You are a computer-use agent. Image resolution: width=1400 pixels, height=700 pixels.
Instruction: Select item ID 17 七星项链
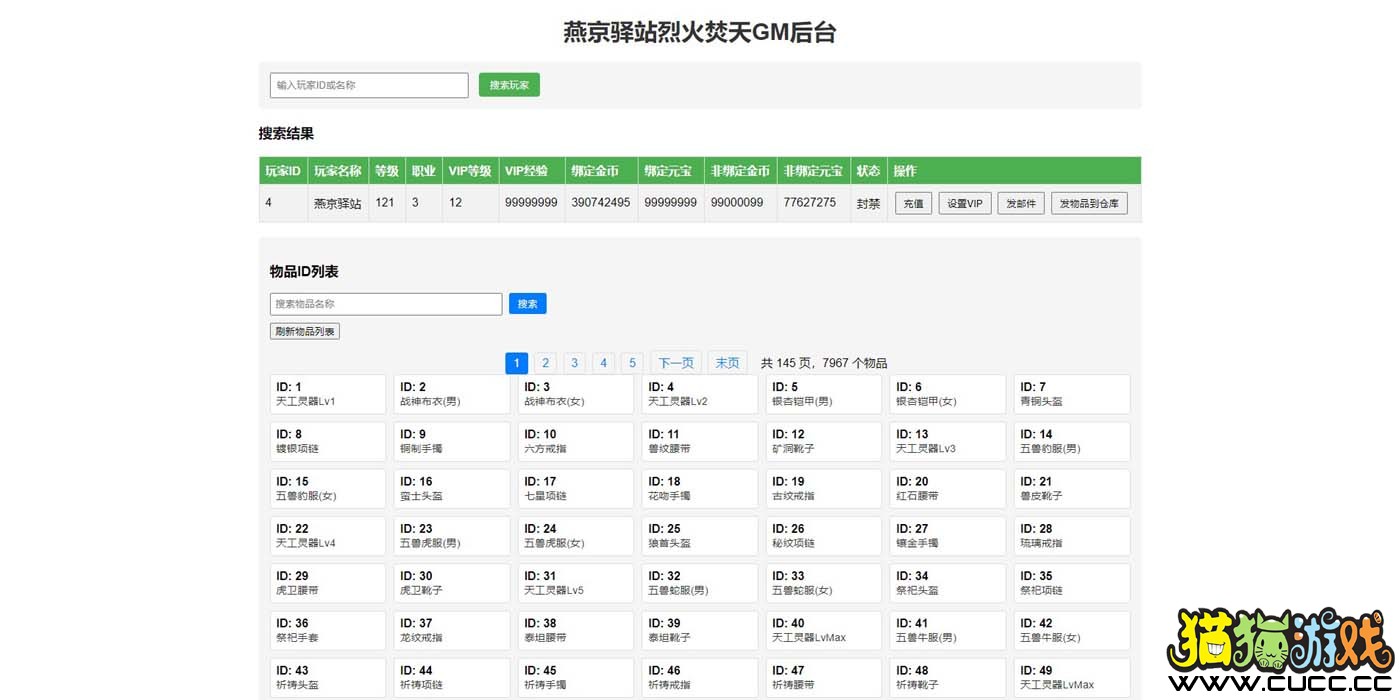[x=576, y=489]
